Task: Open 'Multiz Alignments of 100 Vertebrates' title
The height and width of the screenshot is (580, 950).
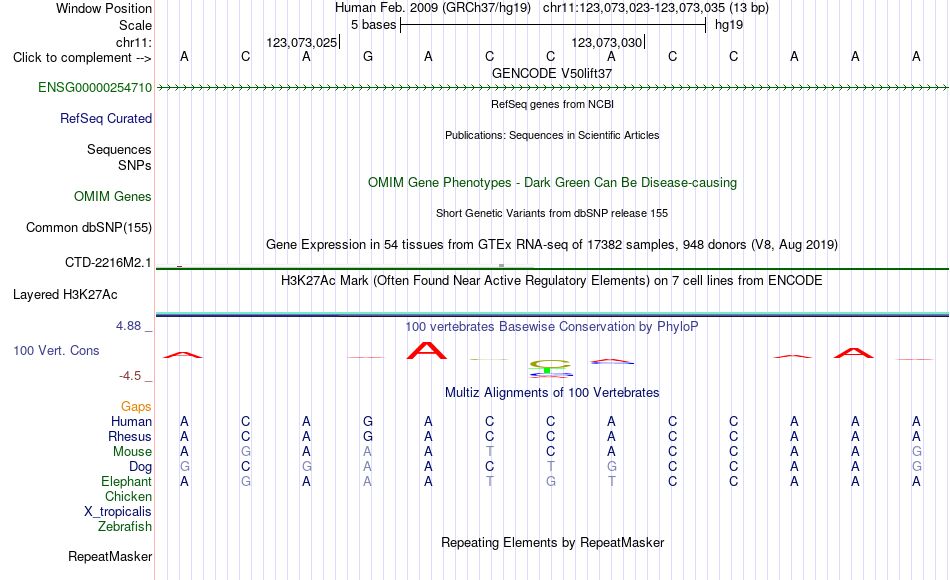Action: coord(552,393)
